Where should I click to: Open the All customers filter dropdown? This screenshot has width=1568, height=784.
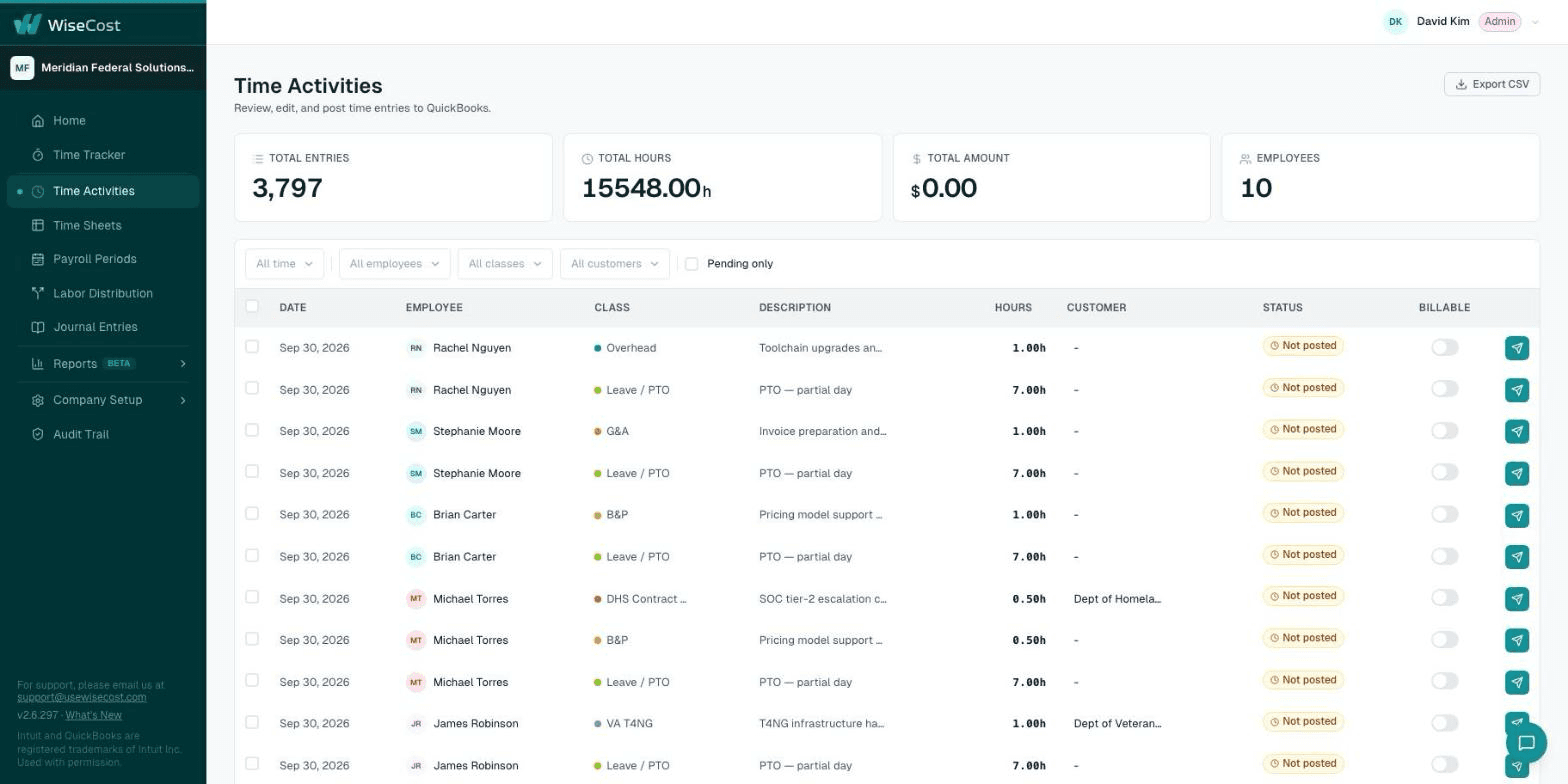[x=614, y=264]
